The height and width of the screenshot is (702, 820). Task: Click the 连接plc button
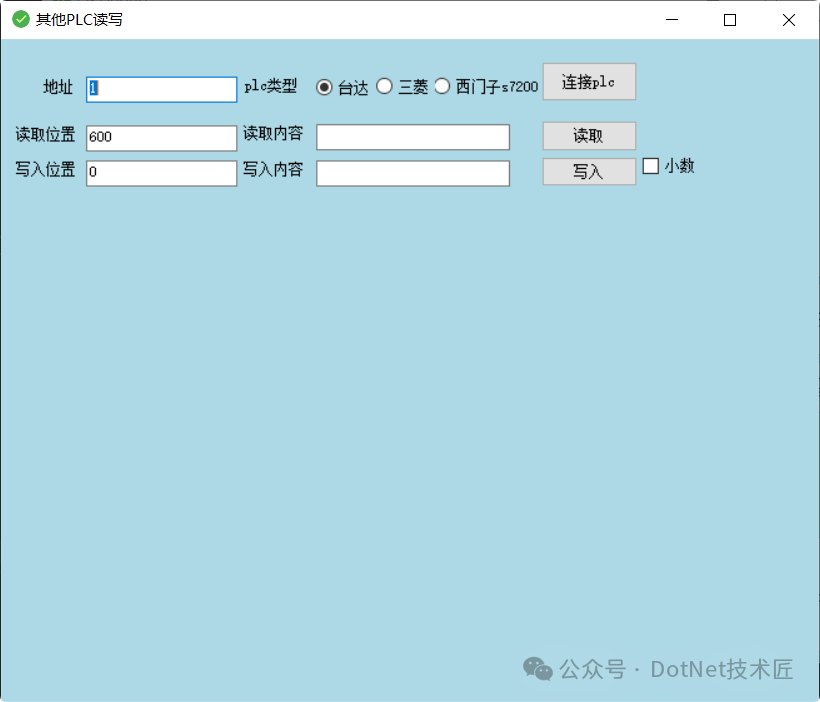tap(589, 82)
